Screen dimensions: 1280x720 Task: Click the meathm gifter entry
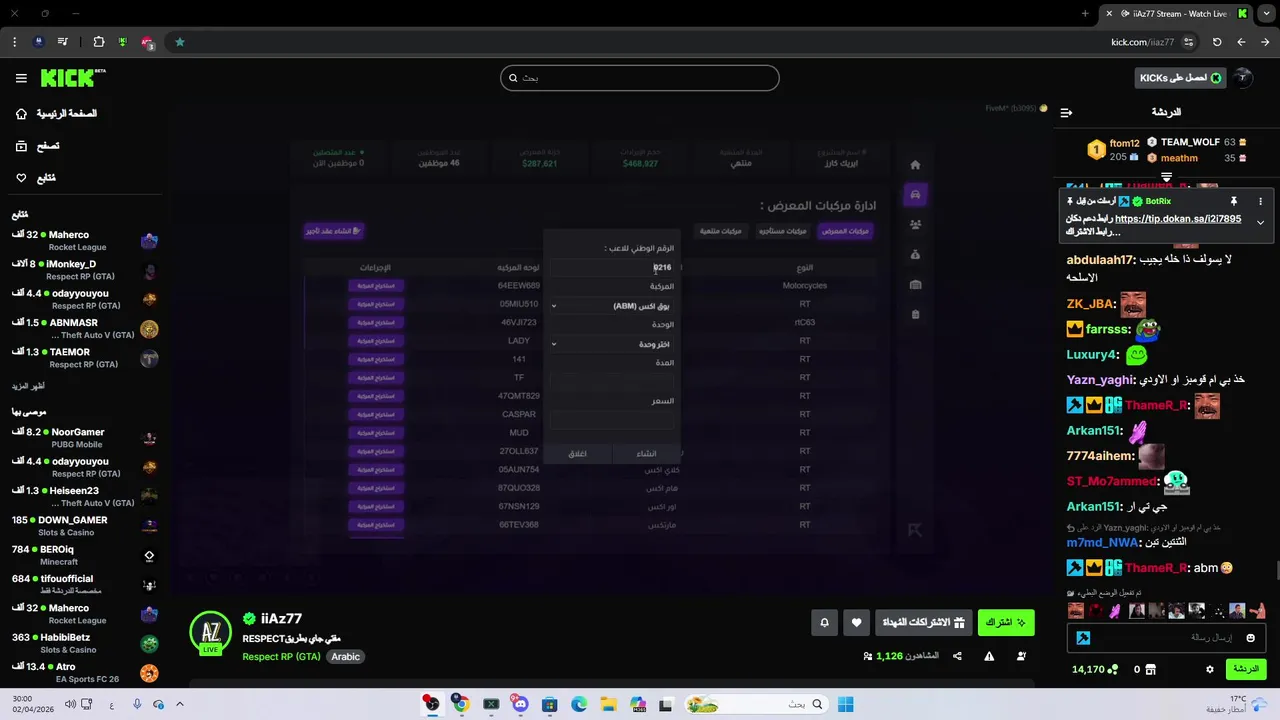[1197, 158]
